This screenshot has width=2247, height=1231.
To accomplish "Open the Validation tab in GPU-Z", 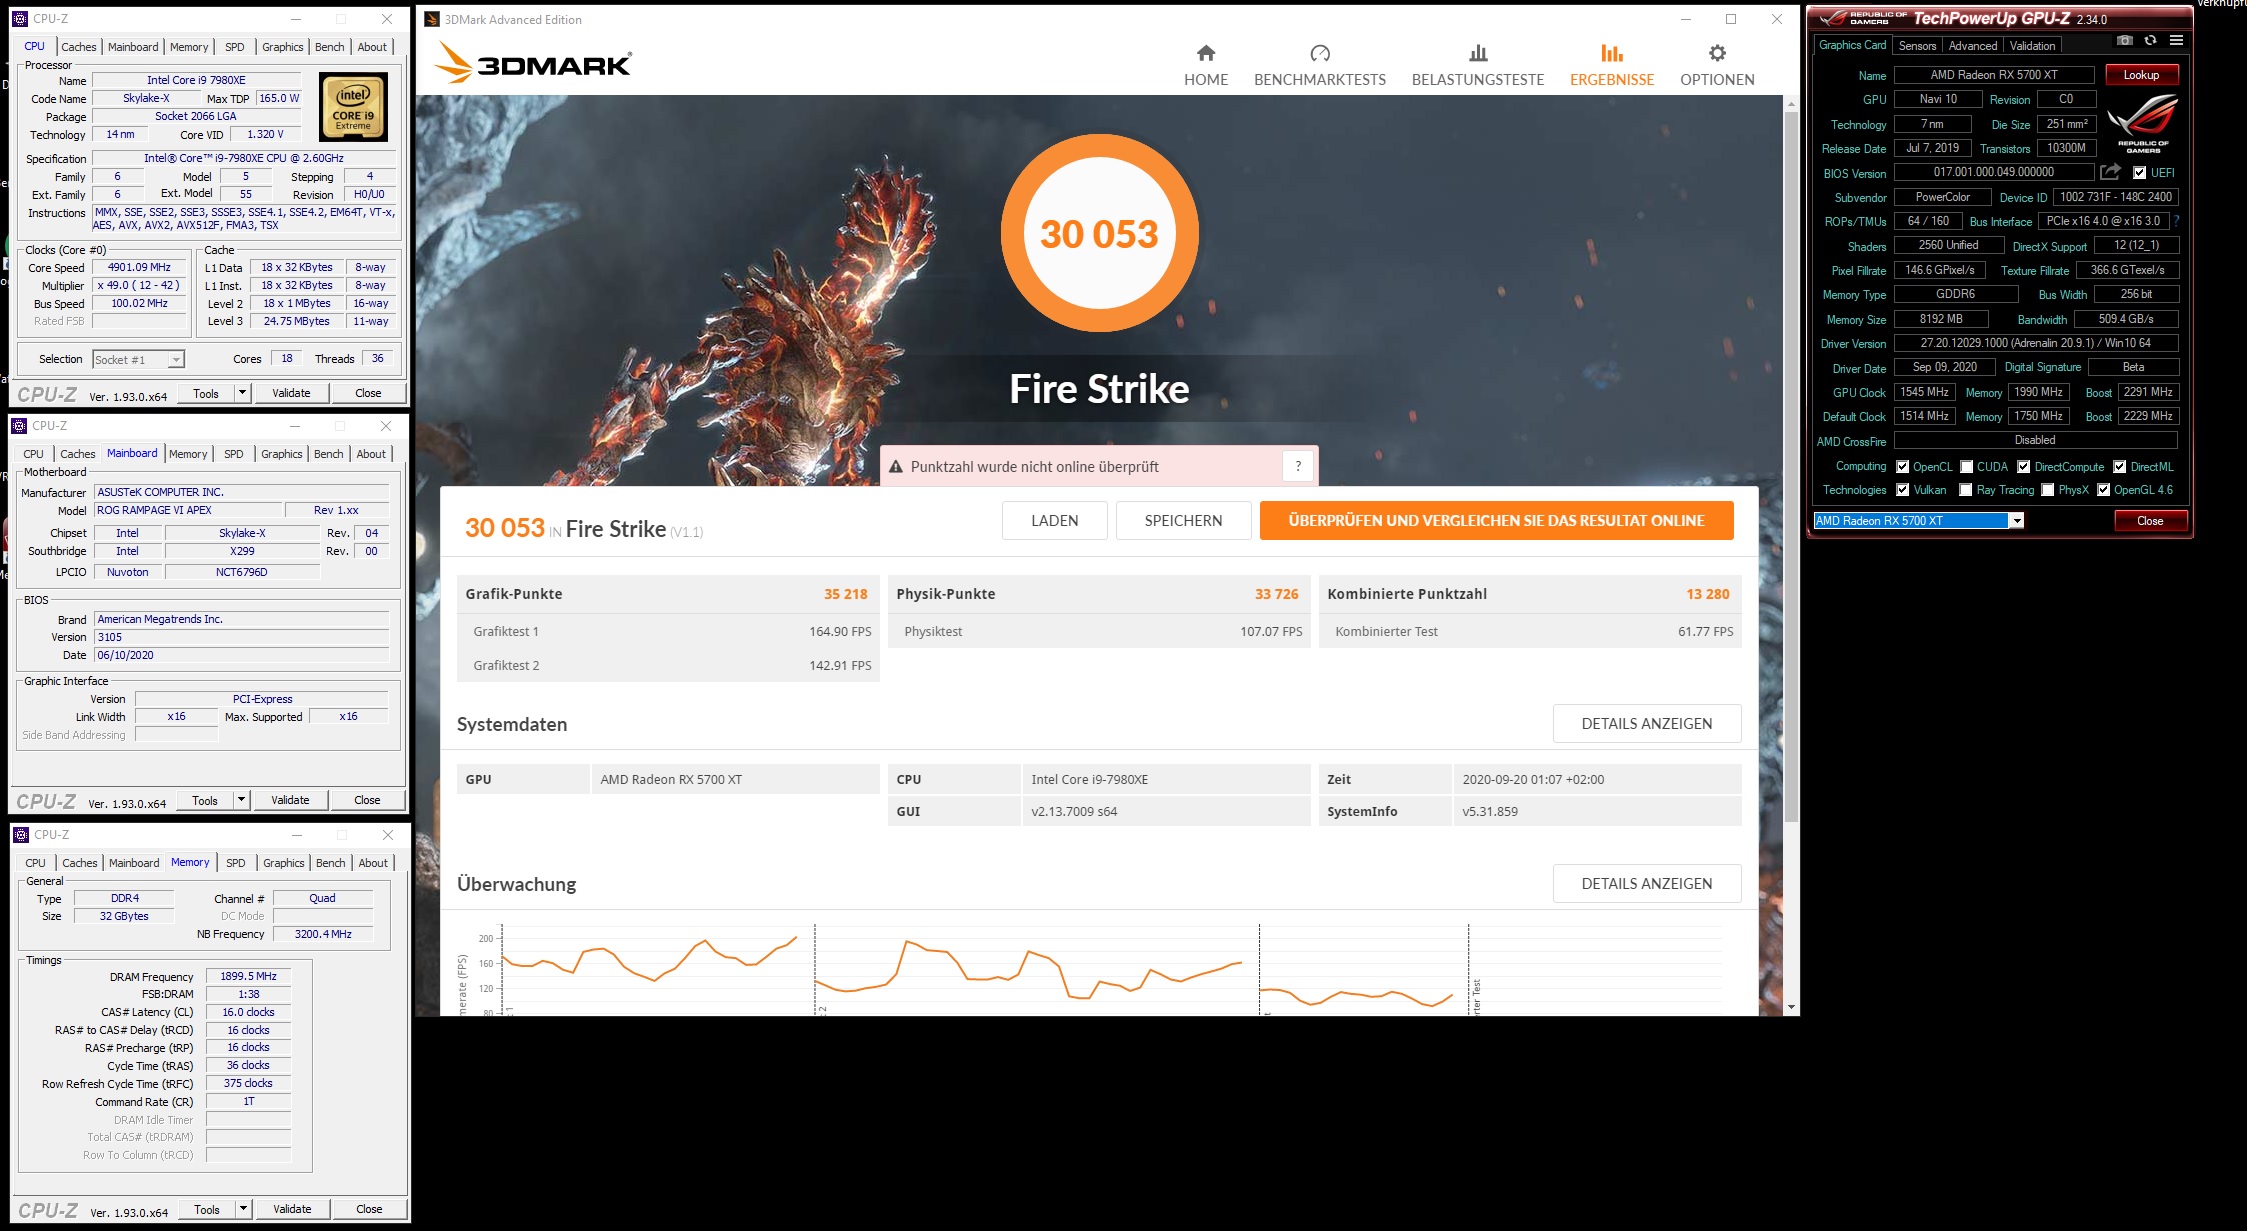I will click(2033, 46).
